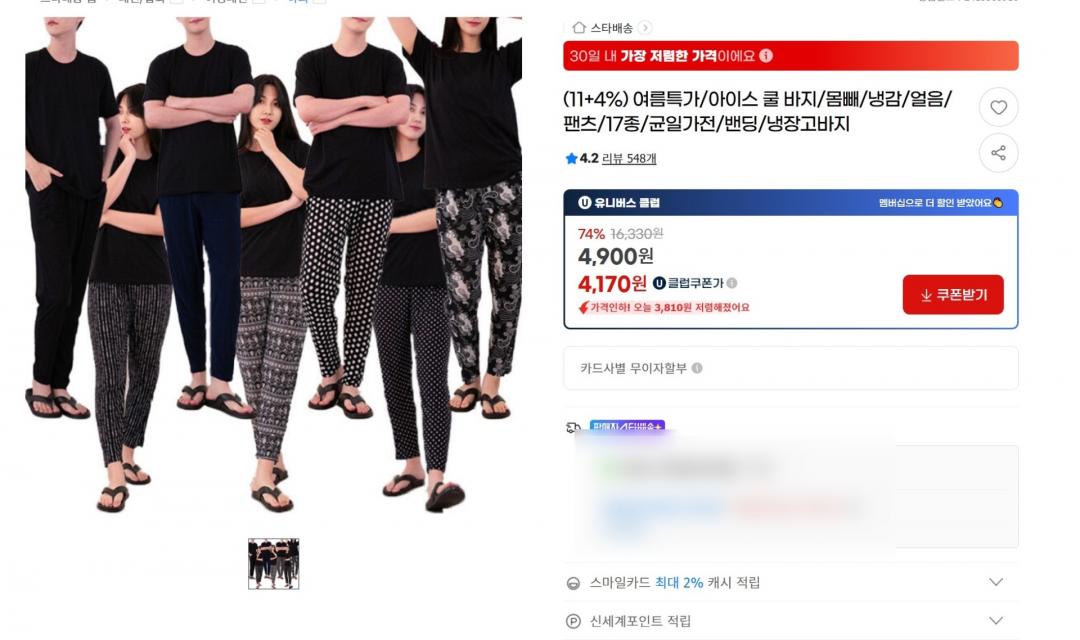Click the 스타배송 home icon
The image size is (1080, 640).
coord(579,28)
